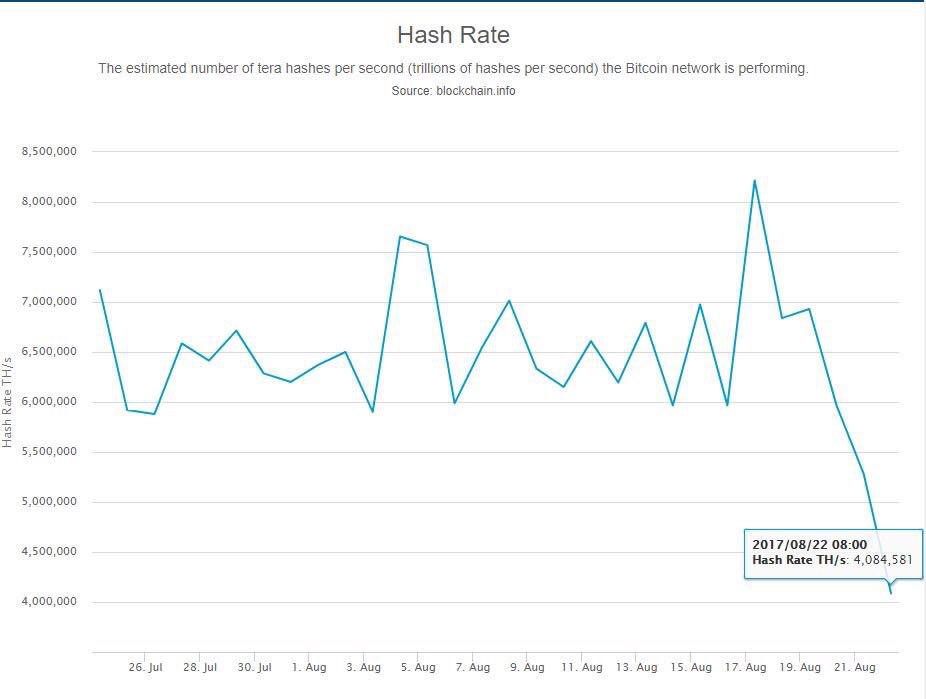The width and height of the screenshot is (926, 699).
Task: Click the 8,500,000 y-axis label
Action: (50, 152)
